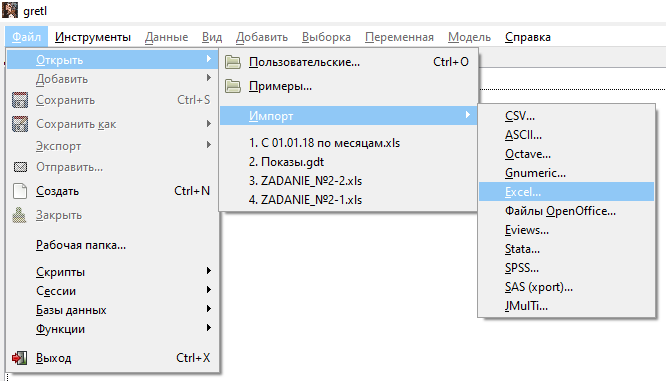666x381 pixels.
Task: Open the Данные menu
Action: pos(166,37)
